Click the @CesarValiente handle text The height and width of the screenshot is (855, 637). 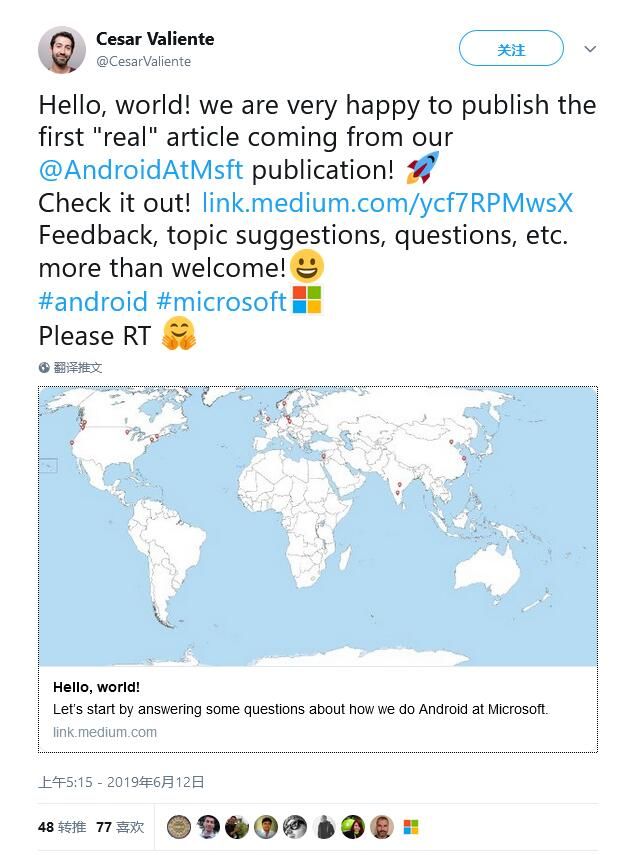[143, 61]
